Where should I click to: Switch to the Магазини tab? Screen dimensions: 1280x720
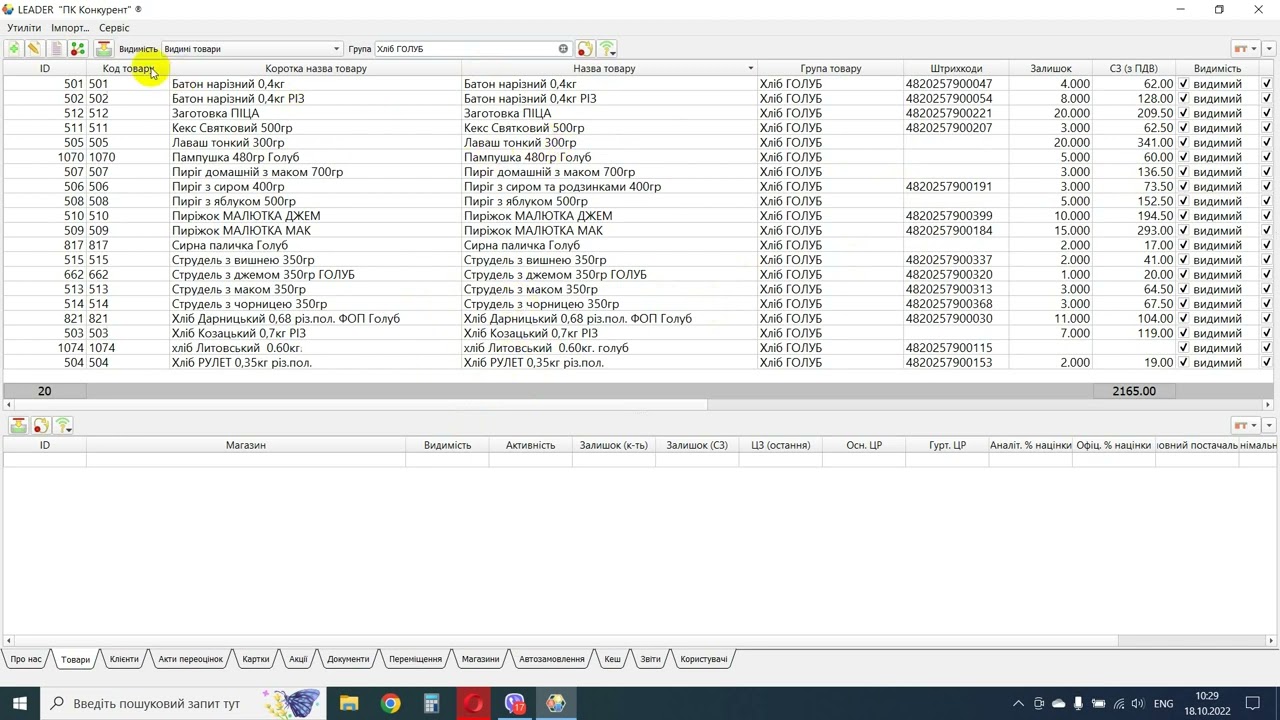point(480,659)
